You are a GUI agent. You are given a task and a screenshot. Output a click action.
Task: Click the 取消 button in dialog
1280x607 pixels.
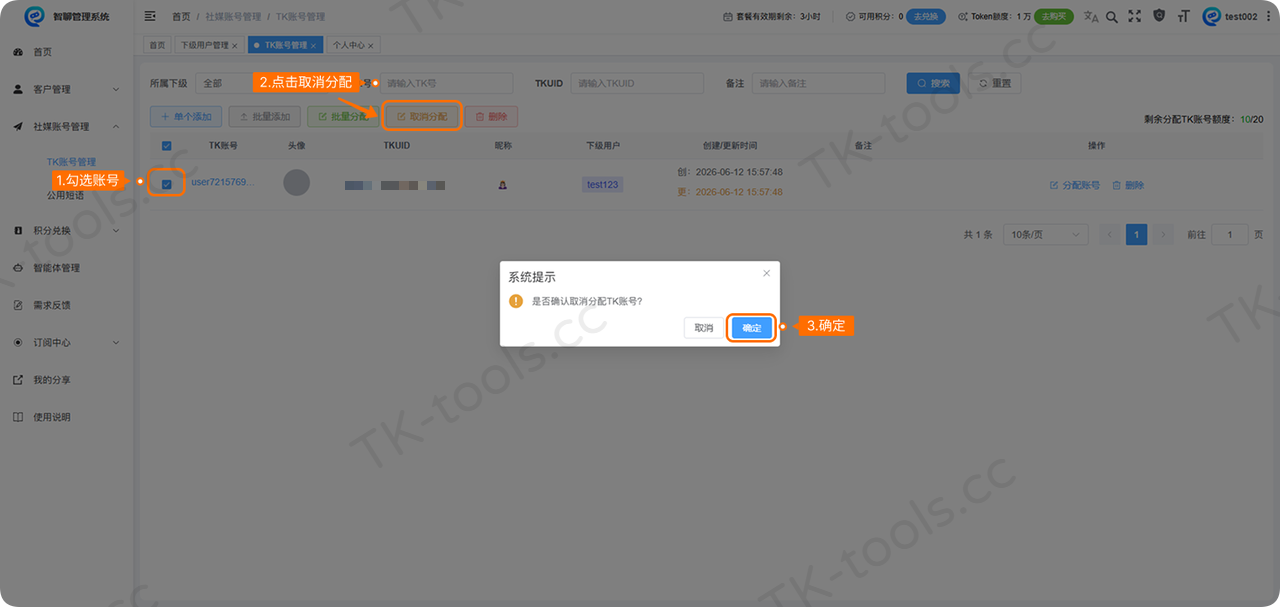704,328
